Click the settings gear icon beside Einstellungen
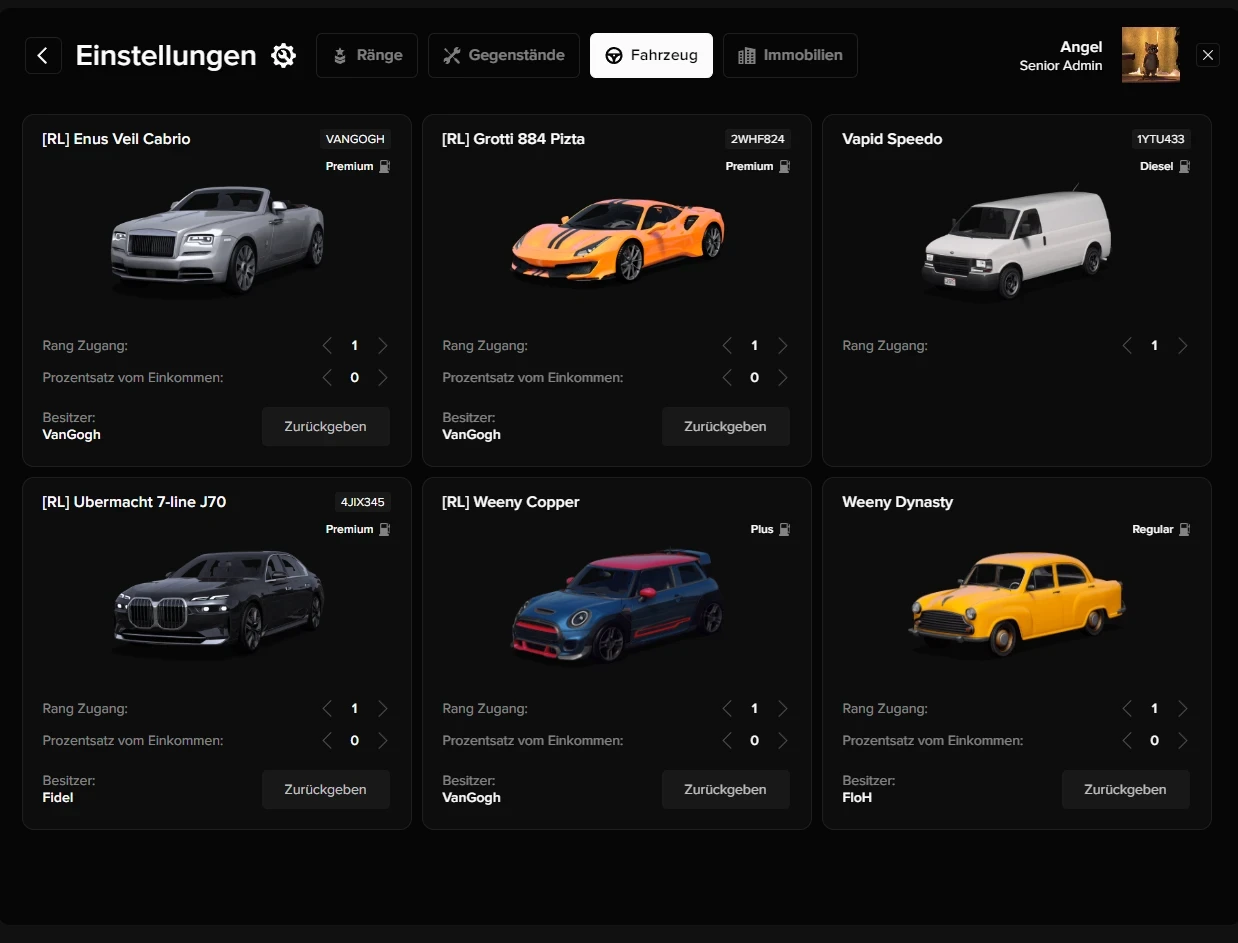This screenshot has width=1238, height=943. (284, 56)
